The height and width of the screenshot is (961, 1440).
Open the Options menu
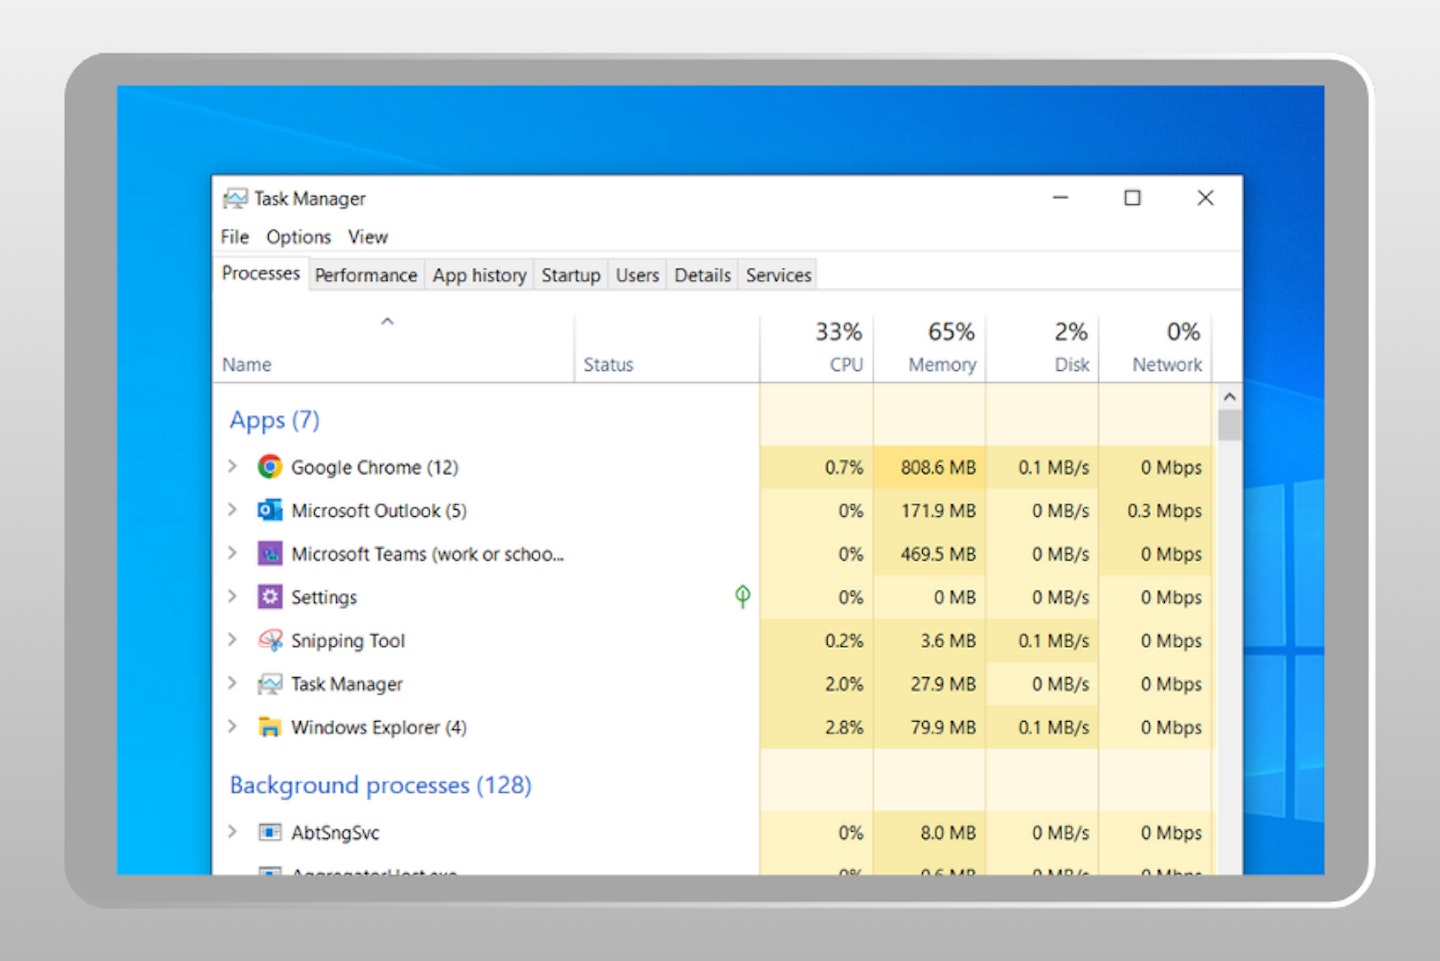coord(298,237)
